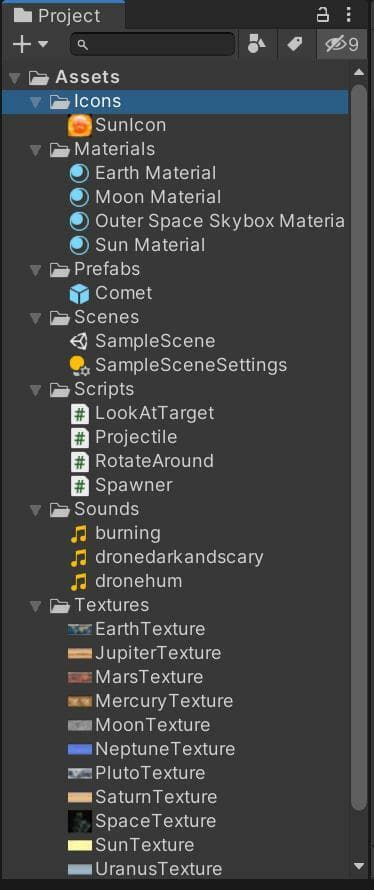Click the Comet prefab cube icon
374x890 pixels.
[x=79, y=293]
